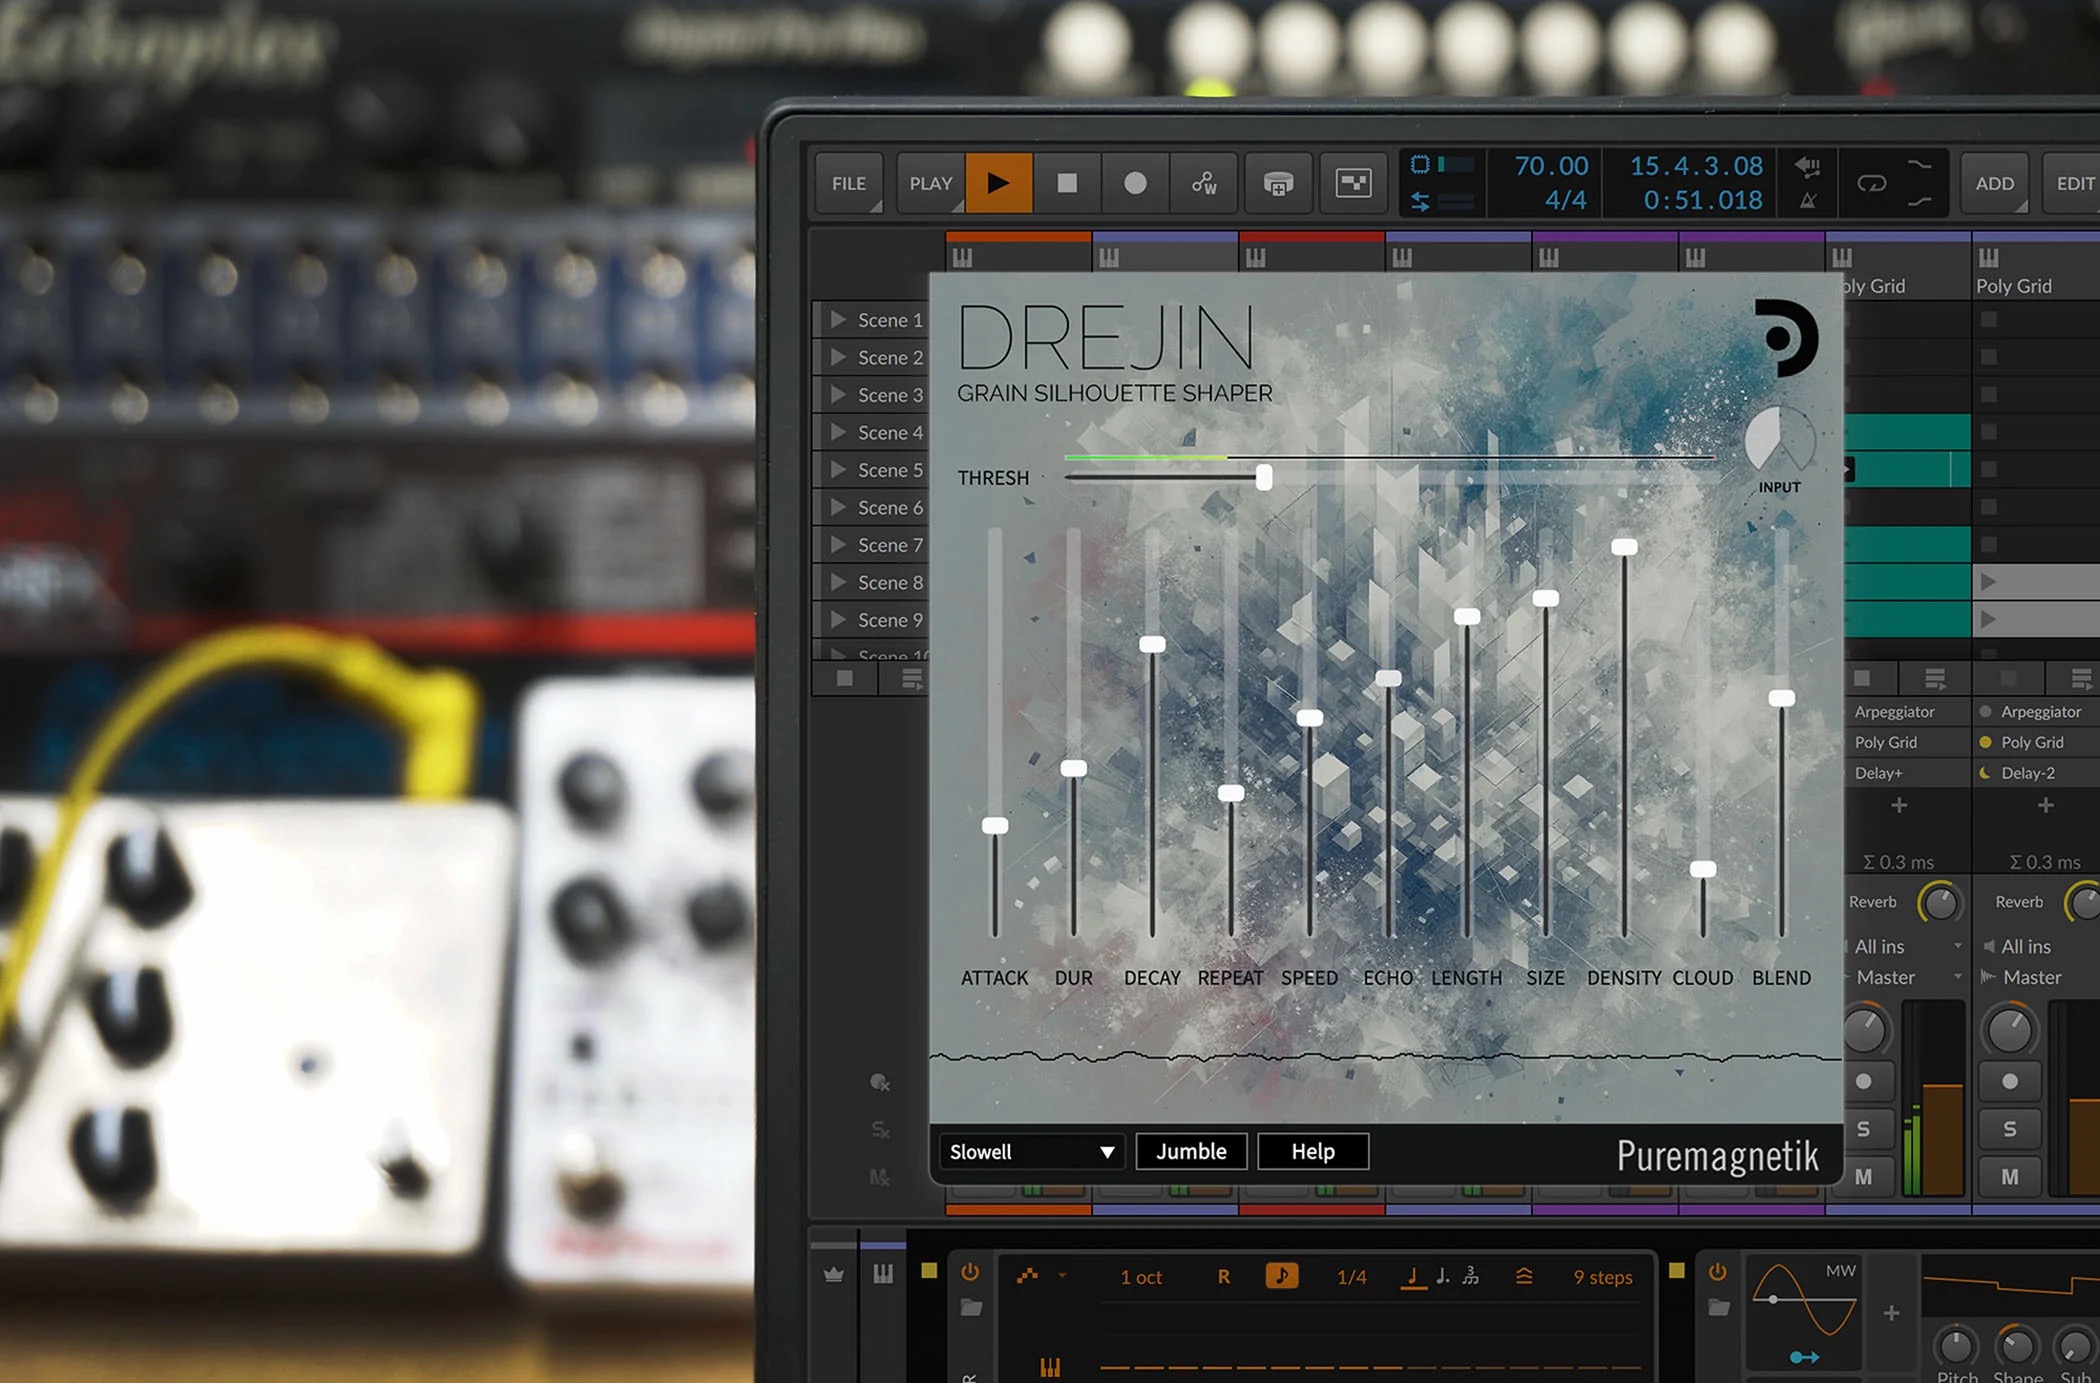2100x1383 pixels.
Task: Add an oscillator module with plus icon
Action: (1891, 1313)
